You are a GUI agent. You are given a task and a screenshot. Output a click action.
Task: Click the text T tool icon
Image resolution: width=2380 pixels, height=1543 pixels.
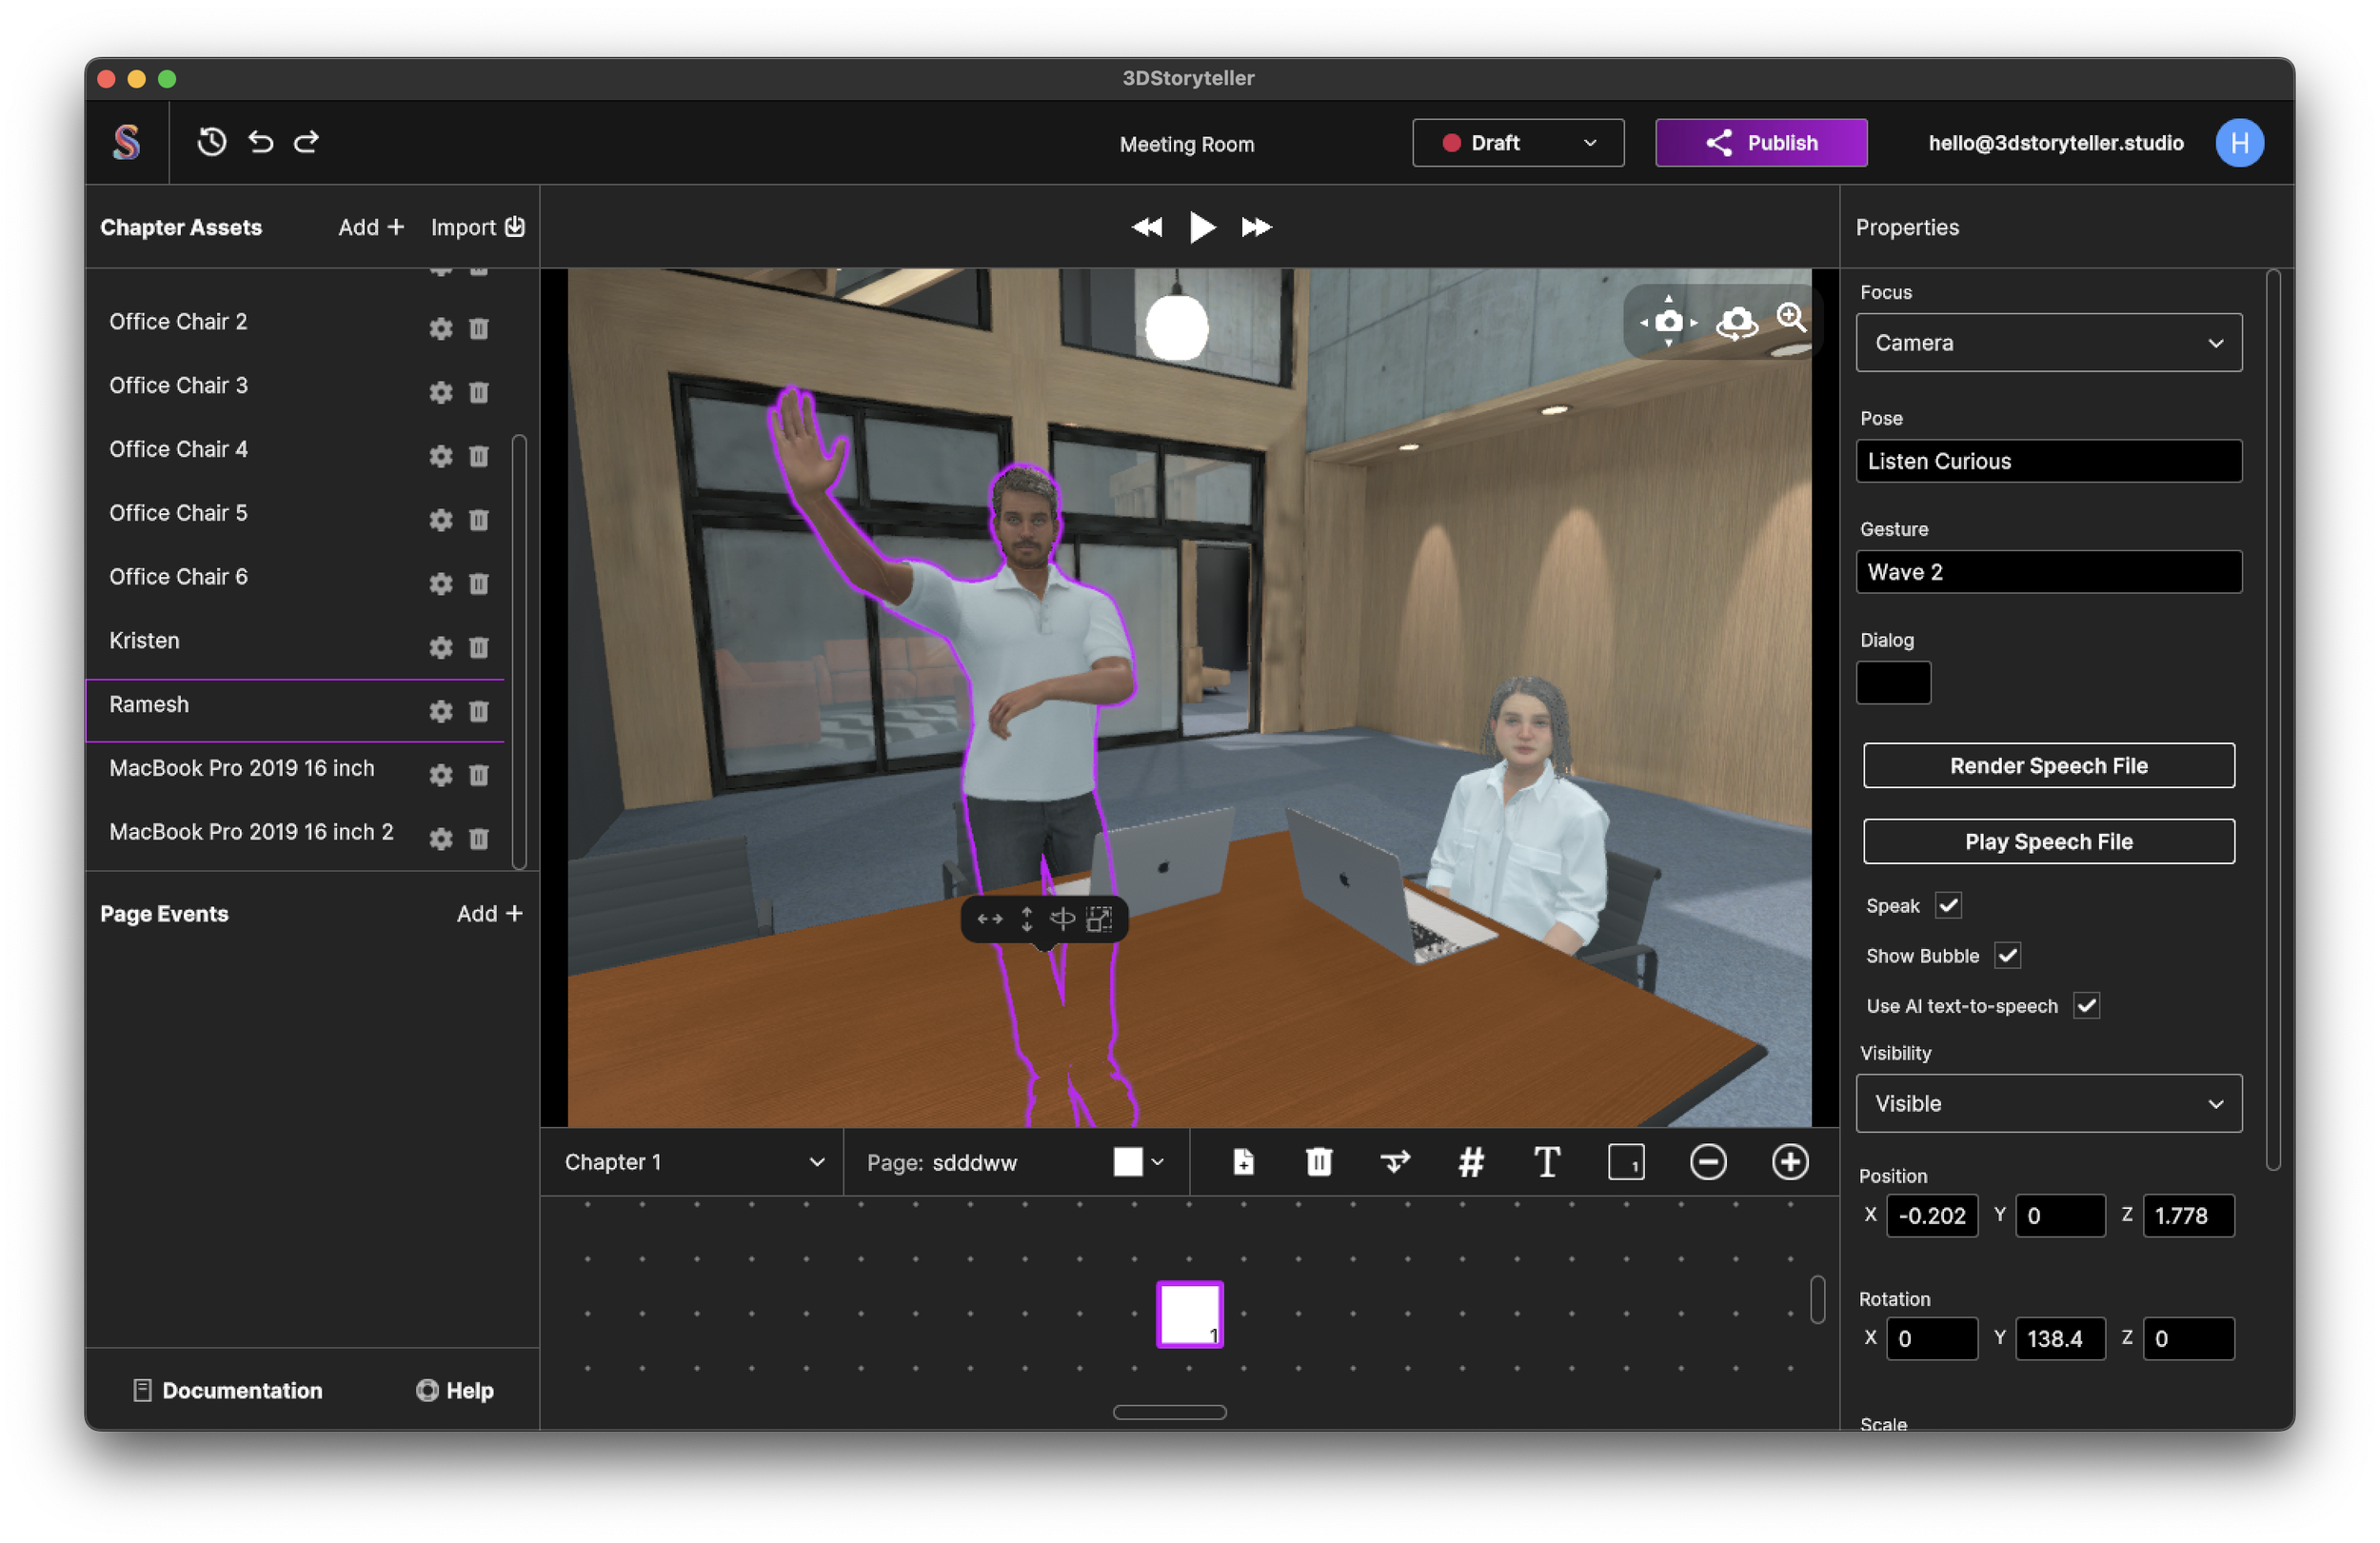point(1546,1162)
